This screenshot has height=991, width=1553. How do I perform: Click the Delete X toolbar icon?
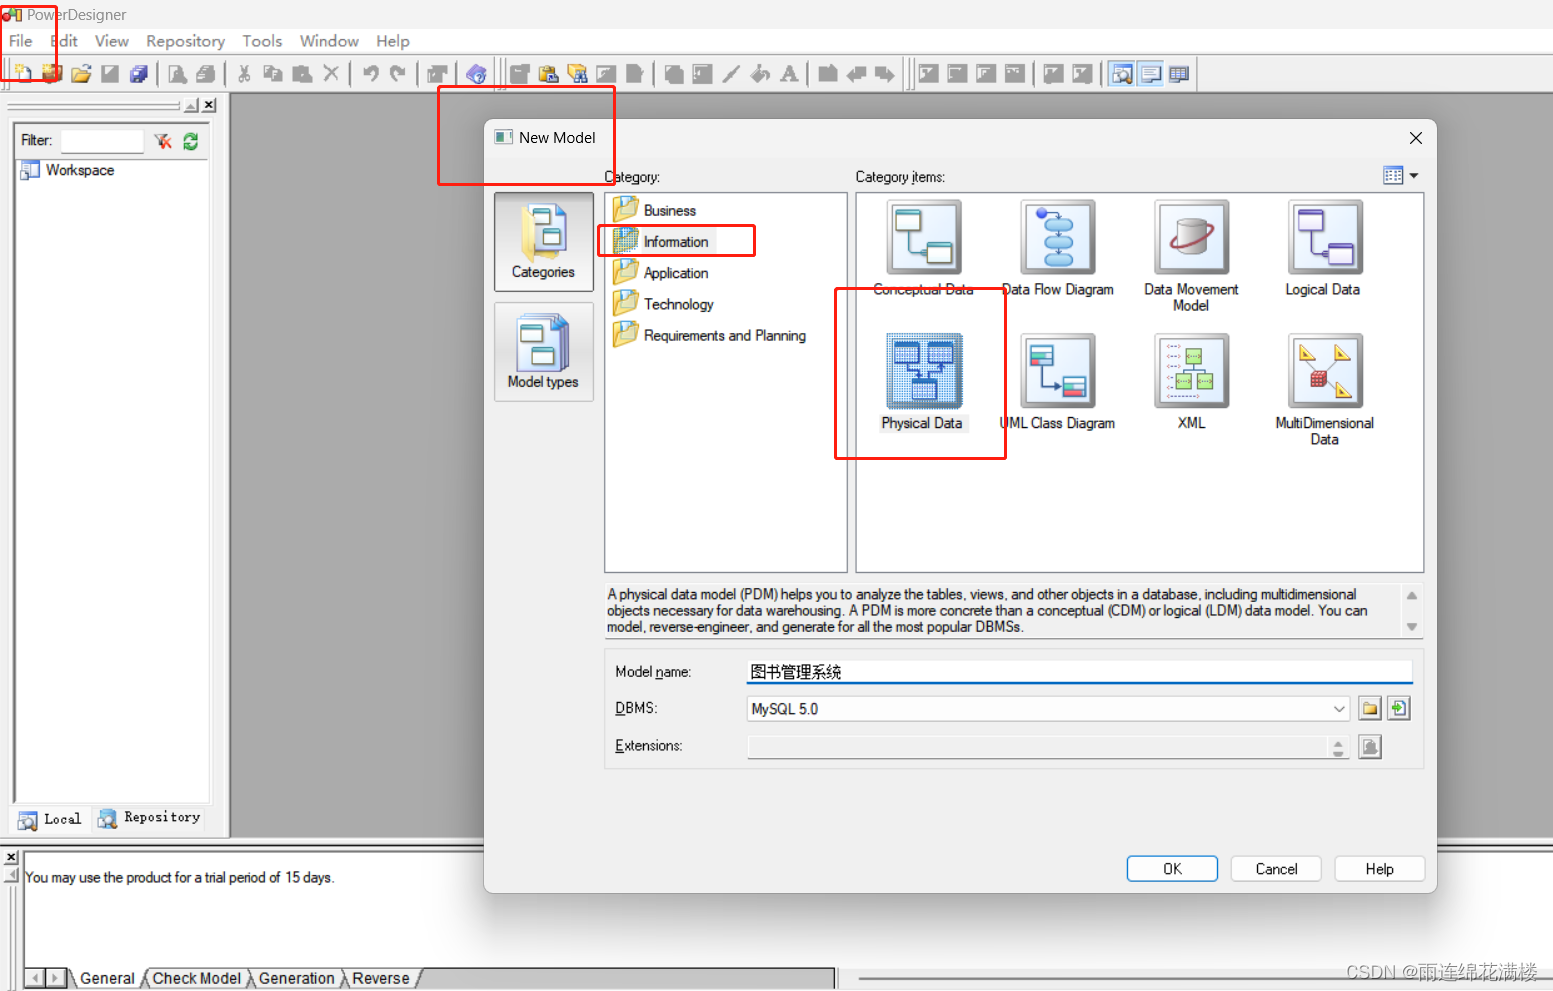[x=331, y=73]
